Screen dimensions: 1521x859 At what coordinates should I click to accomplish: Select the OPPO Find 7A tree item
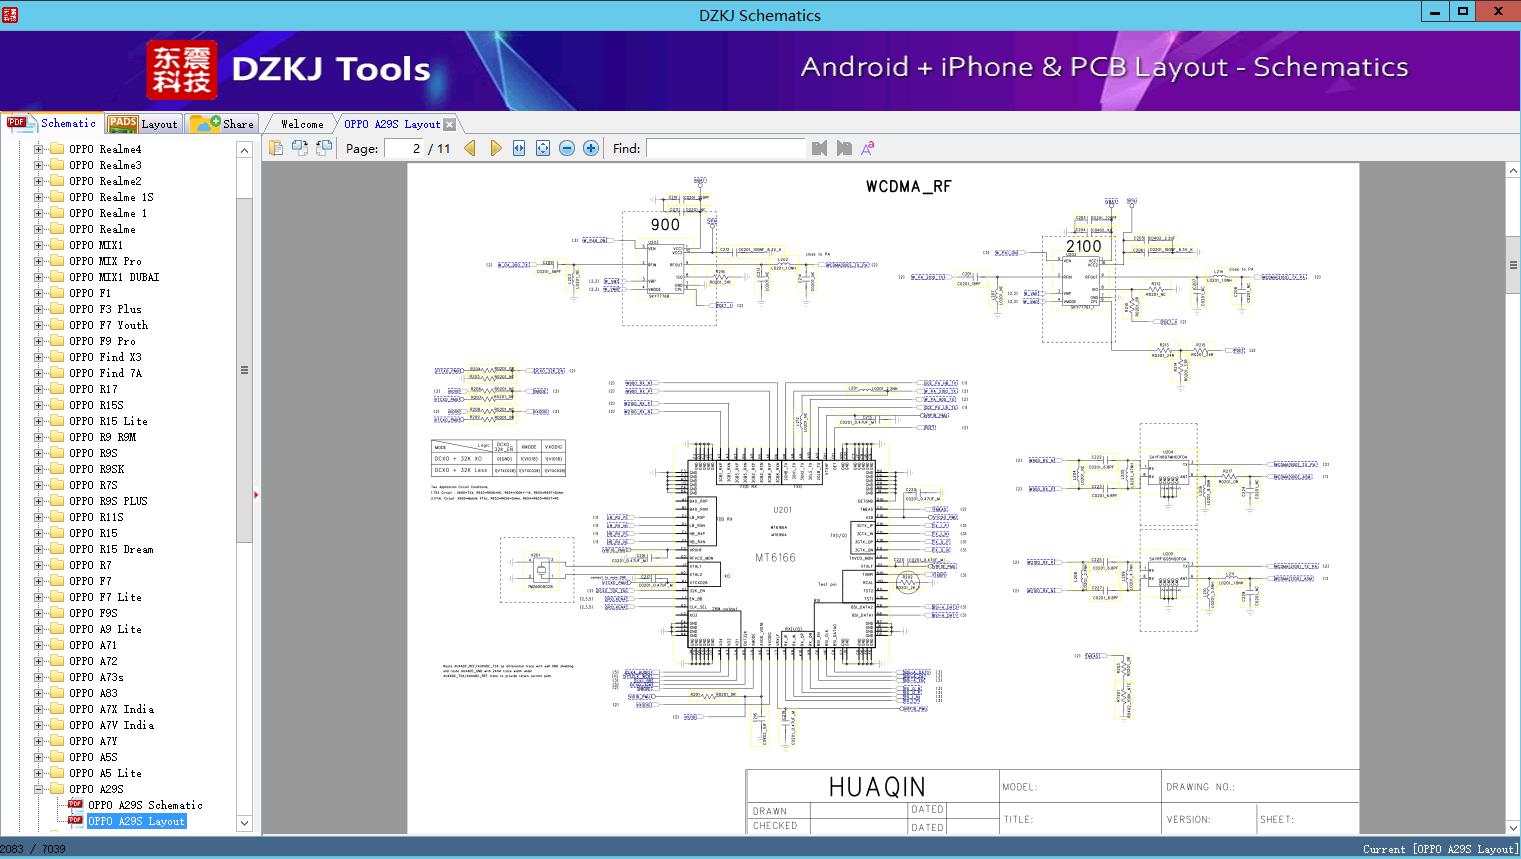(x=105, y=373)
